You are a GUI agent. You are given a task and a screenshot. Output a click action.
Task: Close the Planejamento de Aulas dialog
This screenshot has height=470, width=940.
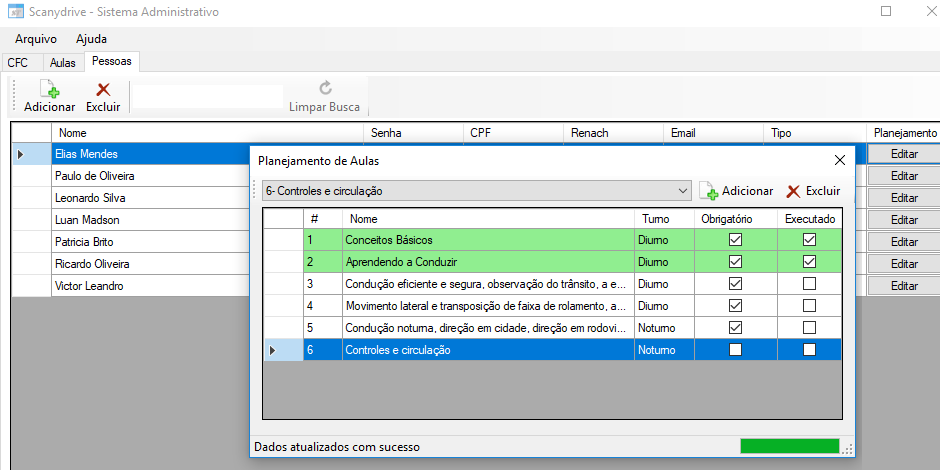click(x=839, y=160)
